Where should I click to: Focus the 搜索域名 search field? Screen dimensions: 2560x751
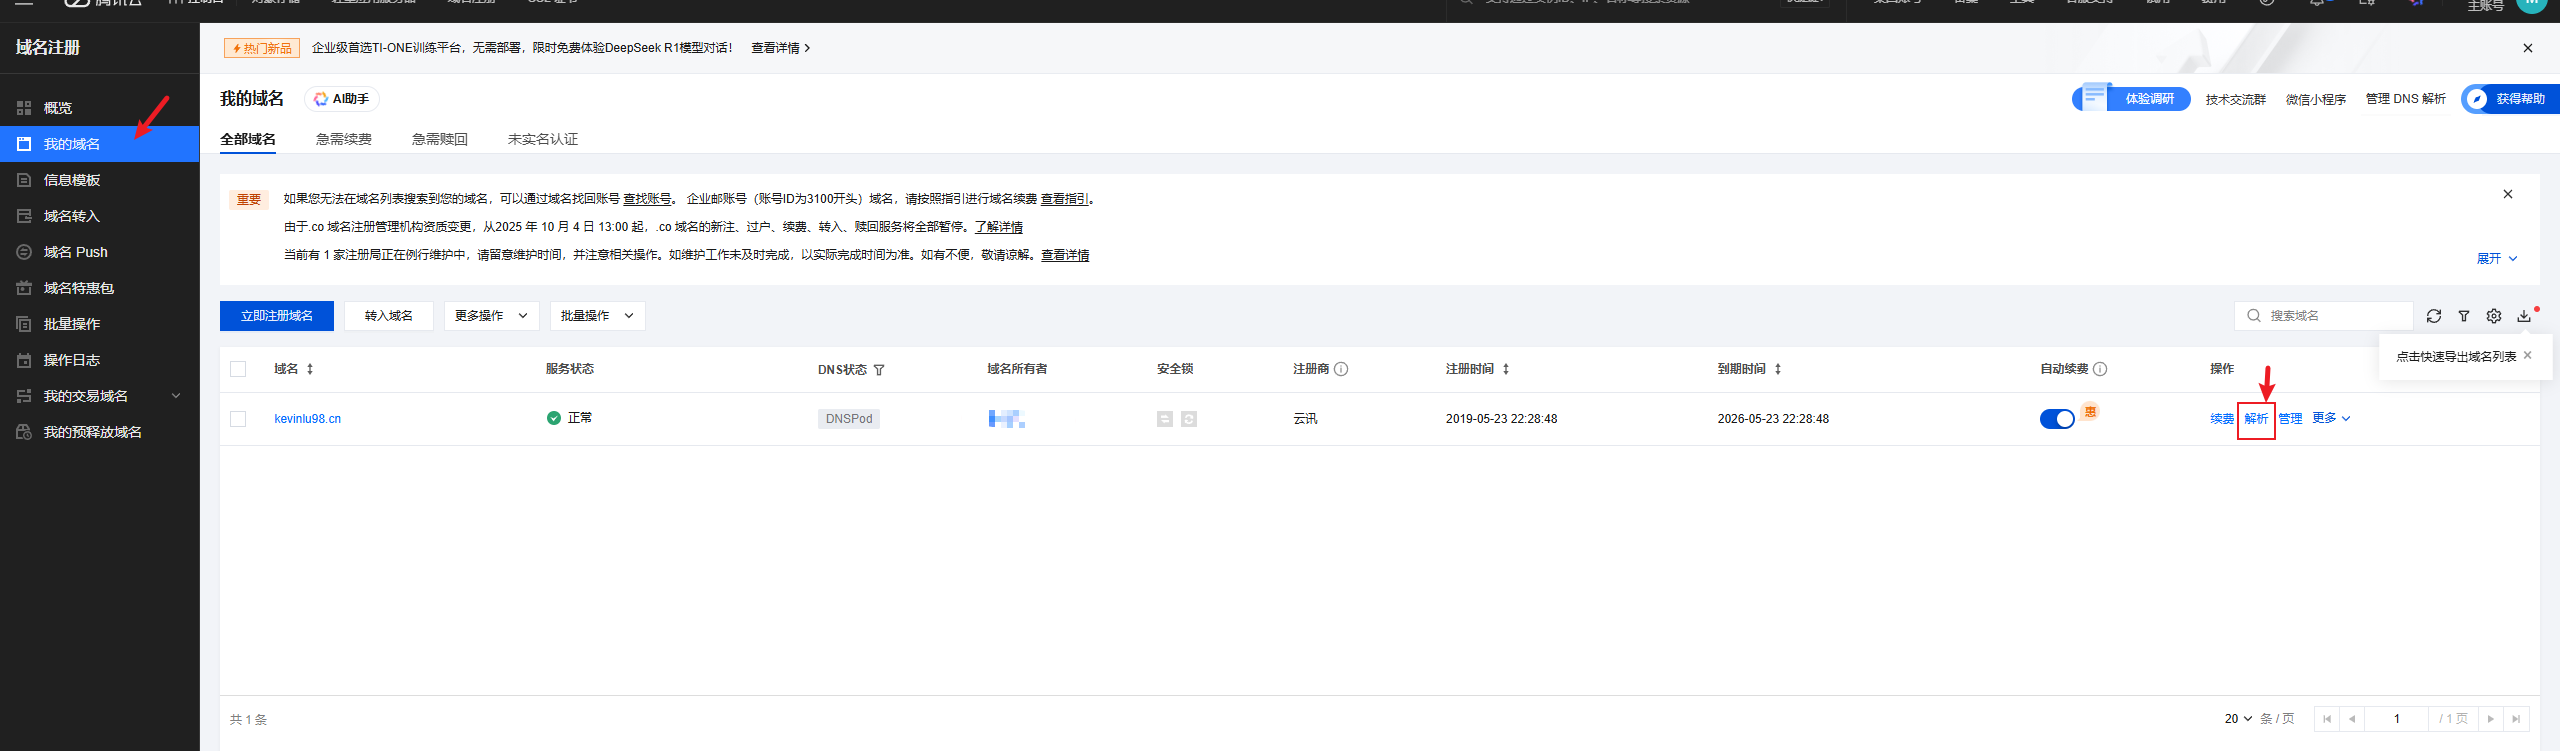point(2324,316)
